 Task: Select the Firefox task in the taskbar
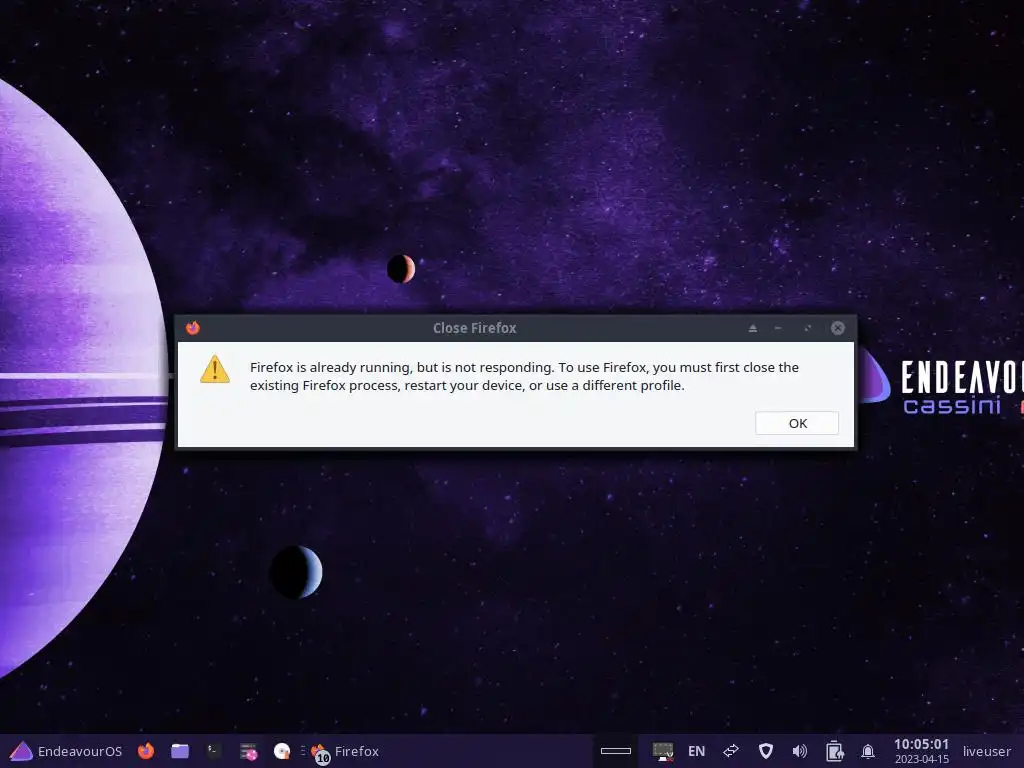point(345,752)
